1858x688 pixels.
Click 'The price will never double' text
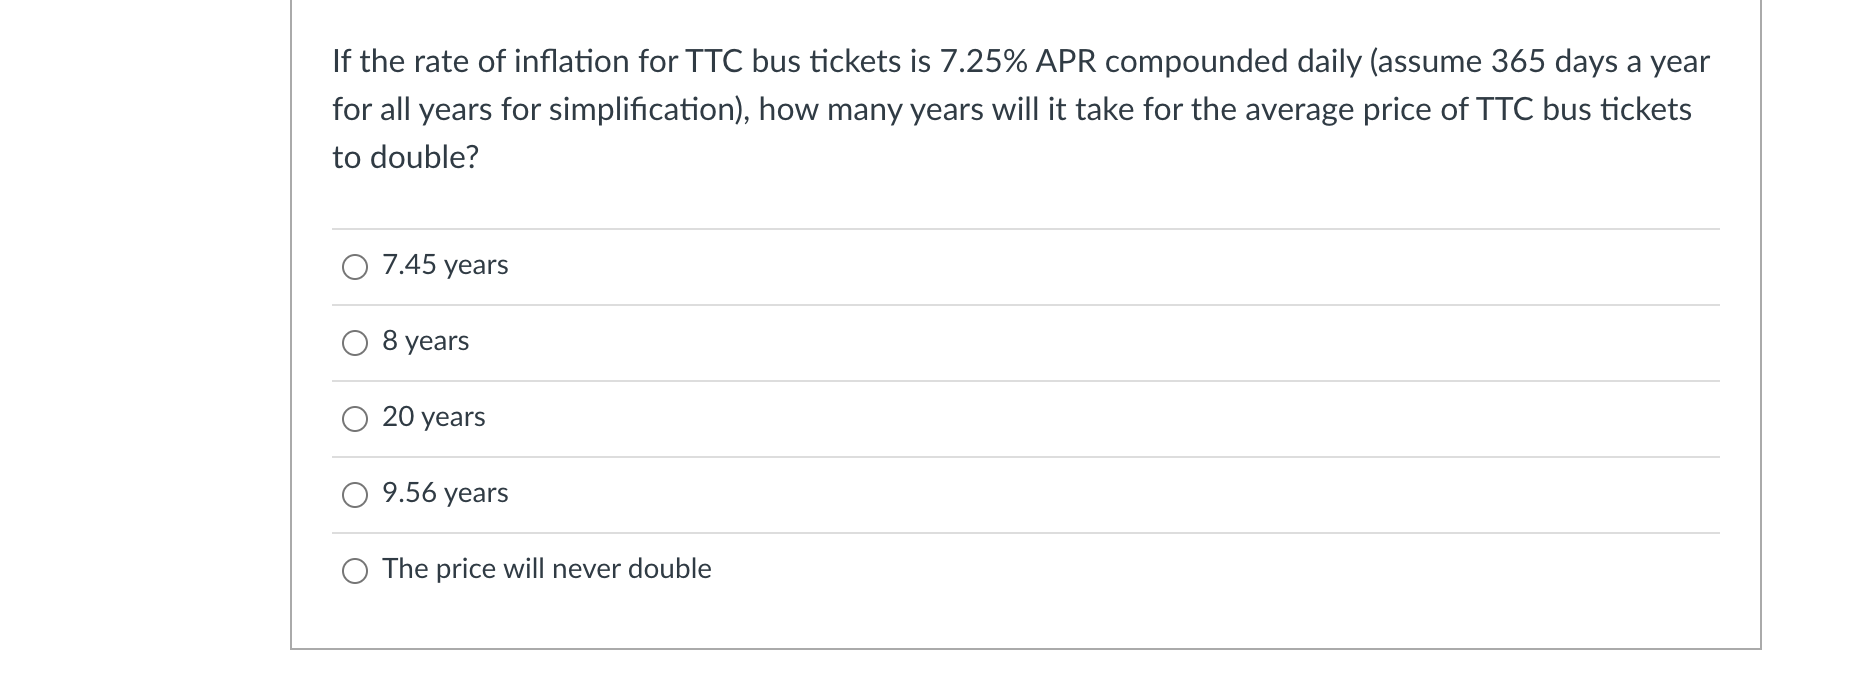pos(546,569)
